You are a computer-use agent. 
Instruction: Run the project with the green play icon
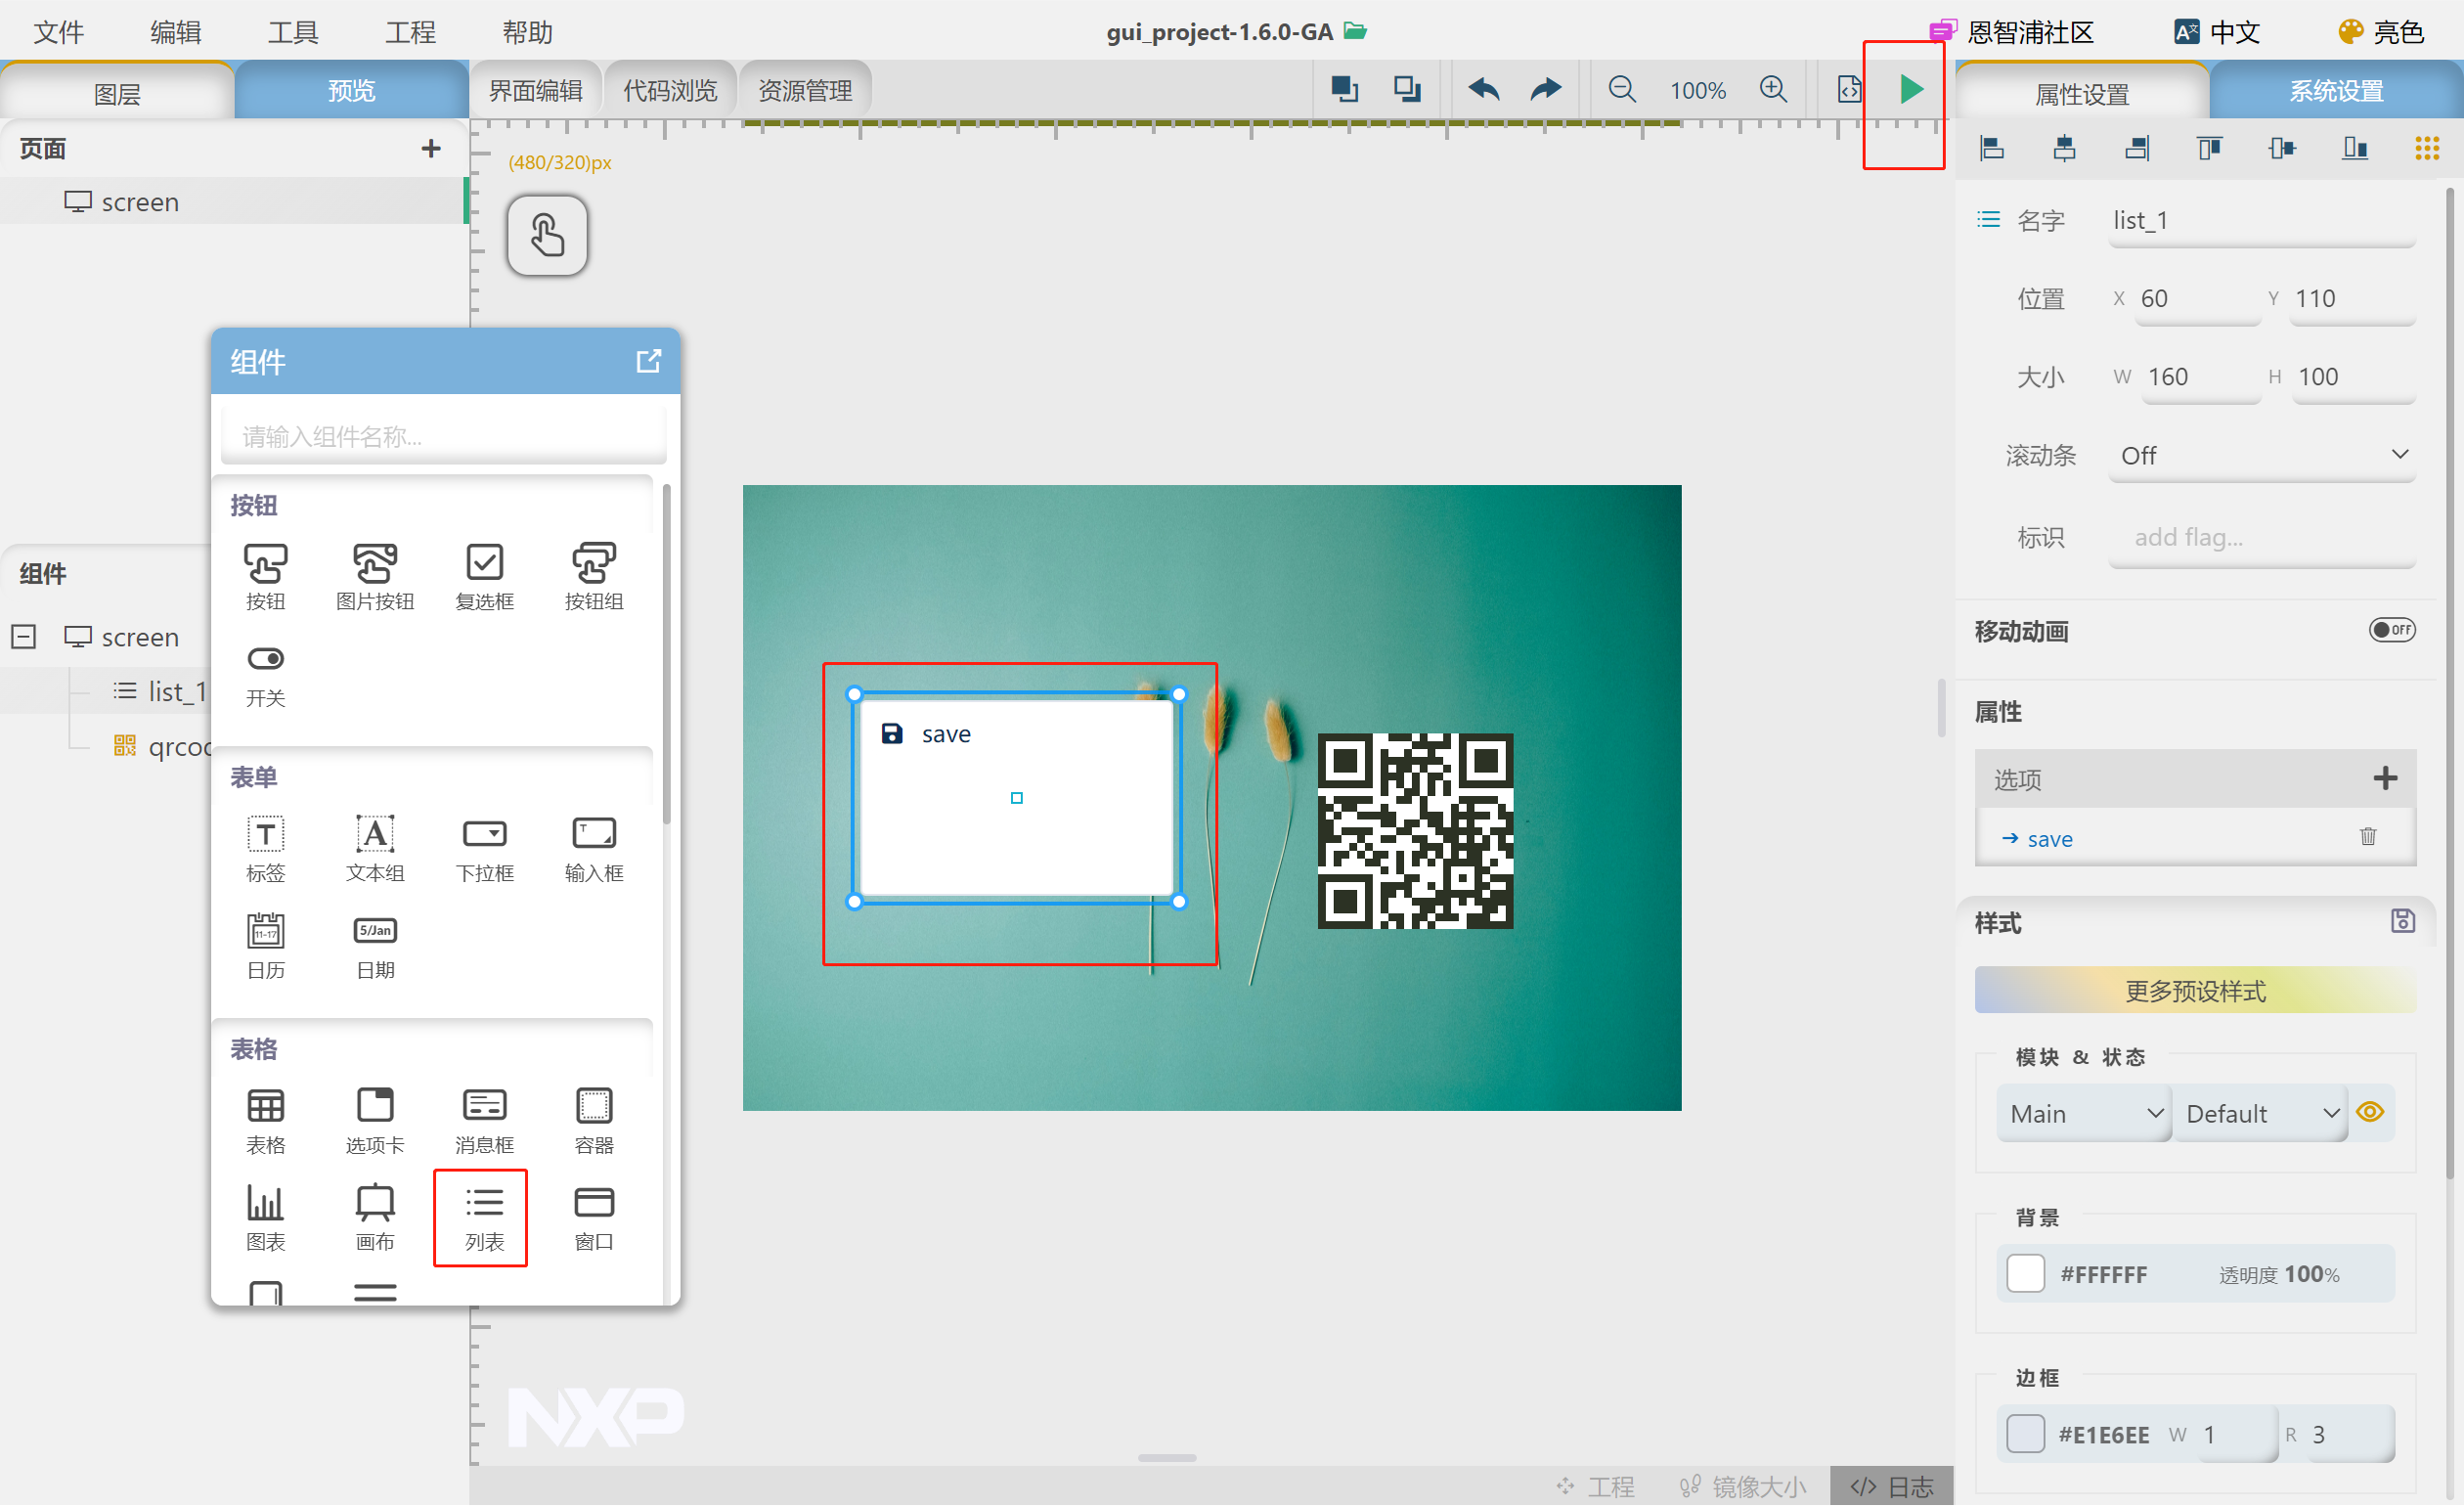1912,89
